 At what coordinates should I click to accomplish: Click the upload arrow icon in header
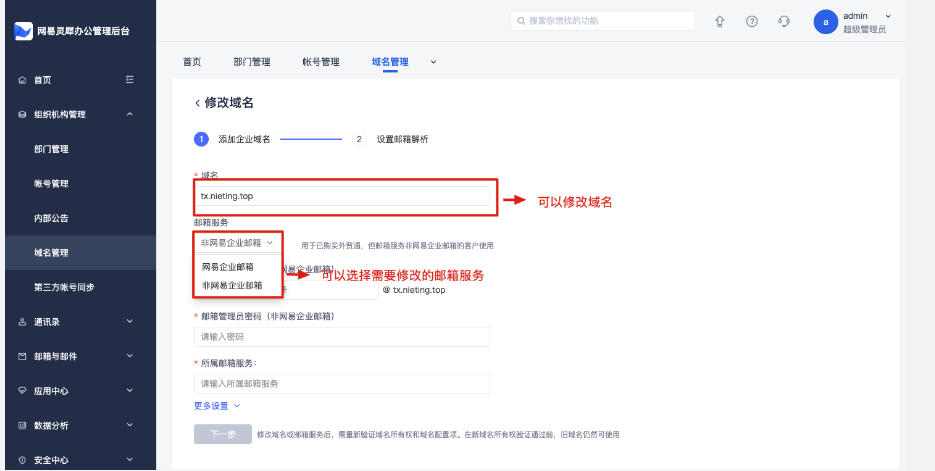pos(720,21)
